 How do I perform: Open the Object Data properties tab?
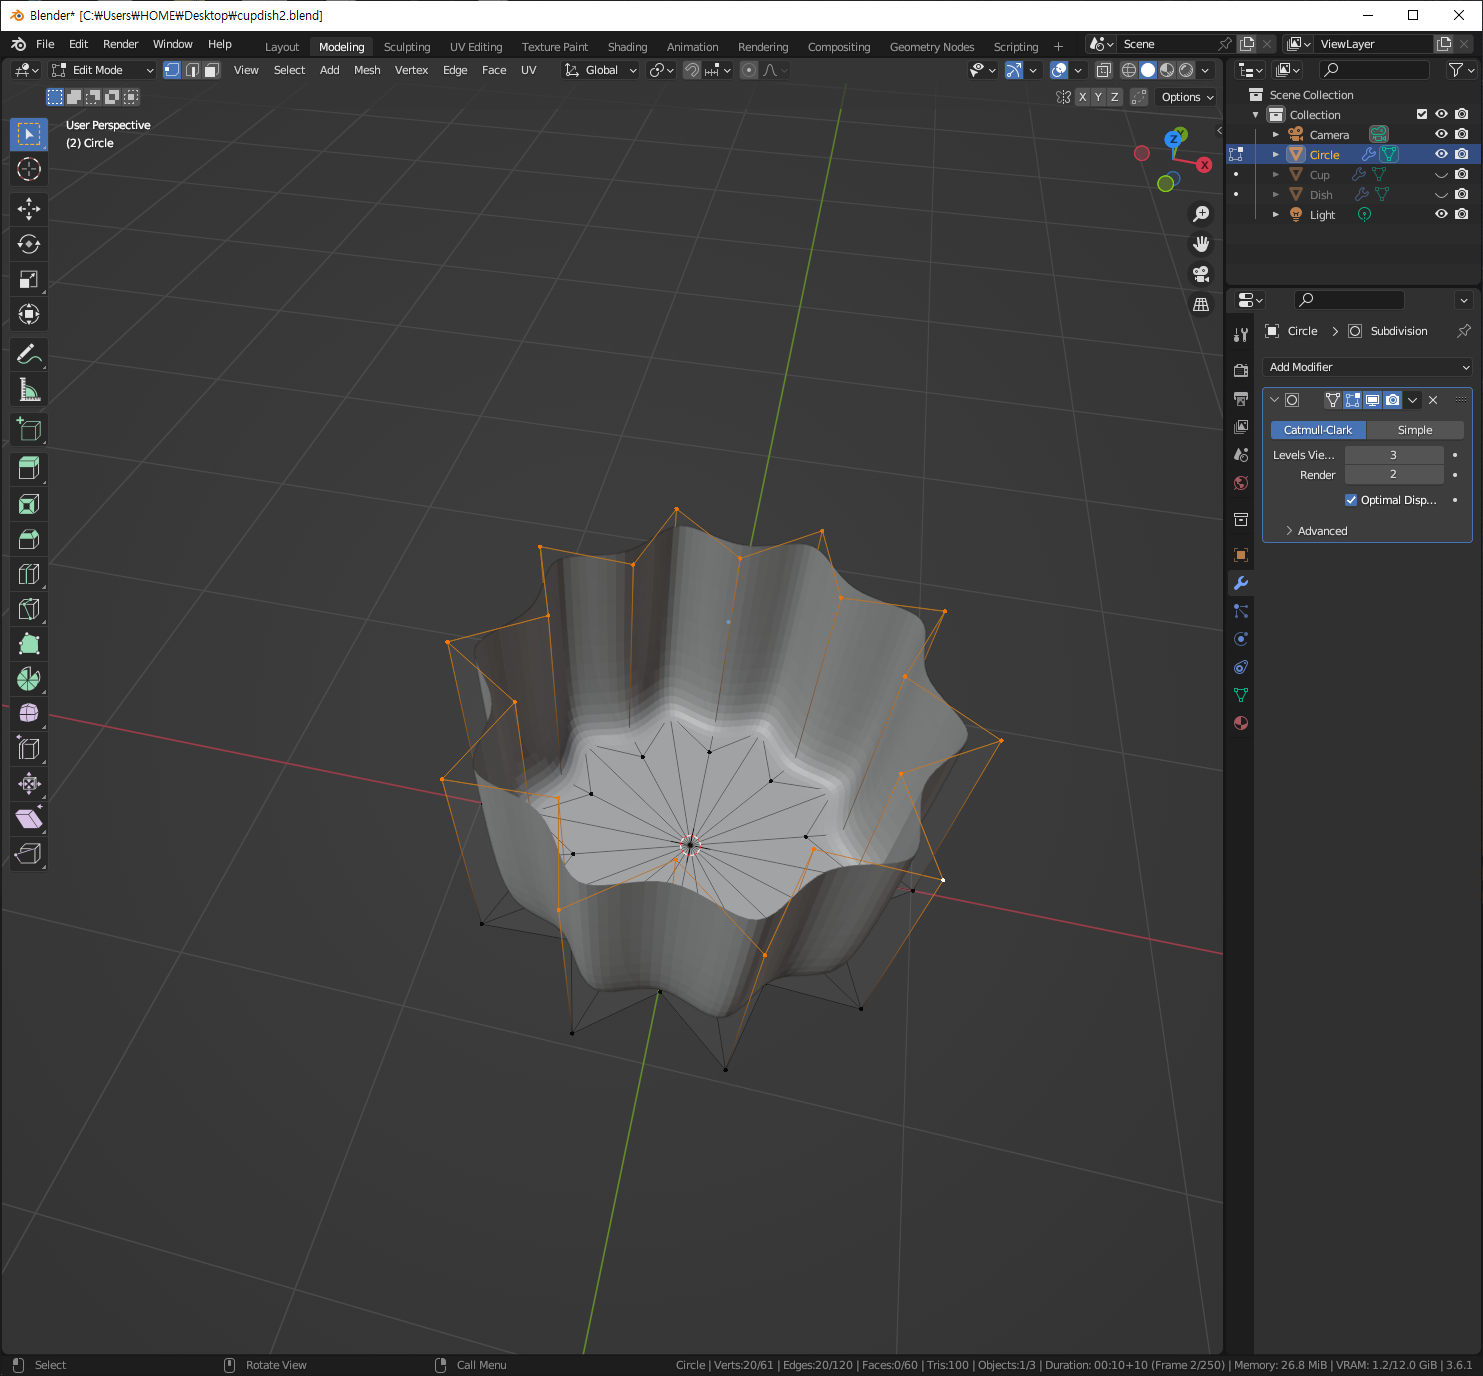[1241, 695]
